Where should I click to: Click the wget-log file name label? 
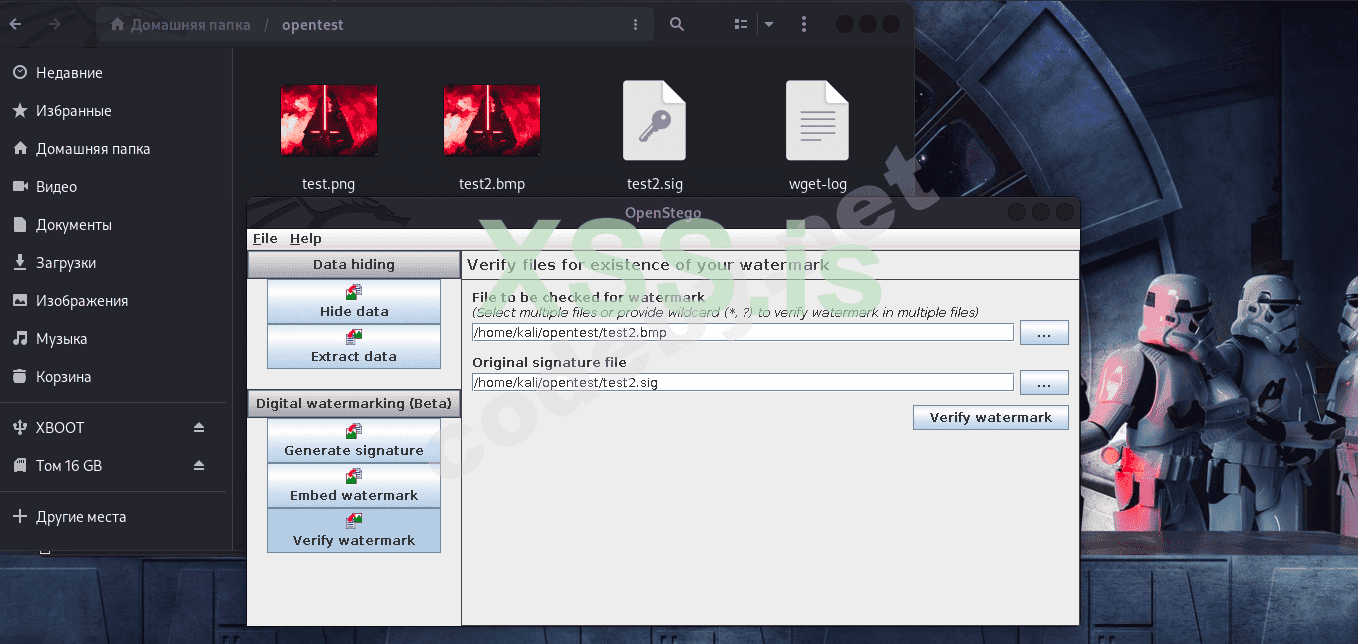coord(818,184)
